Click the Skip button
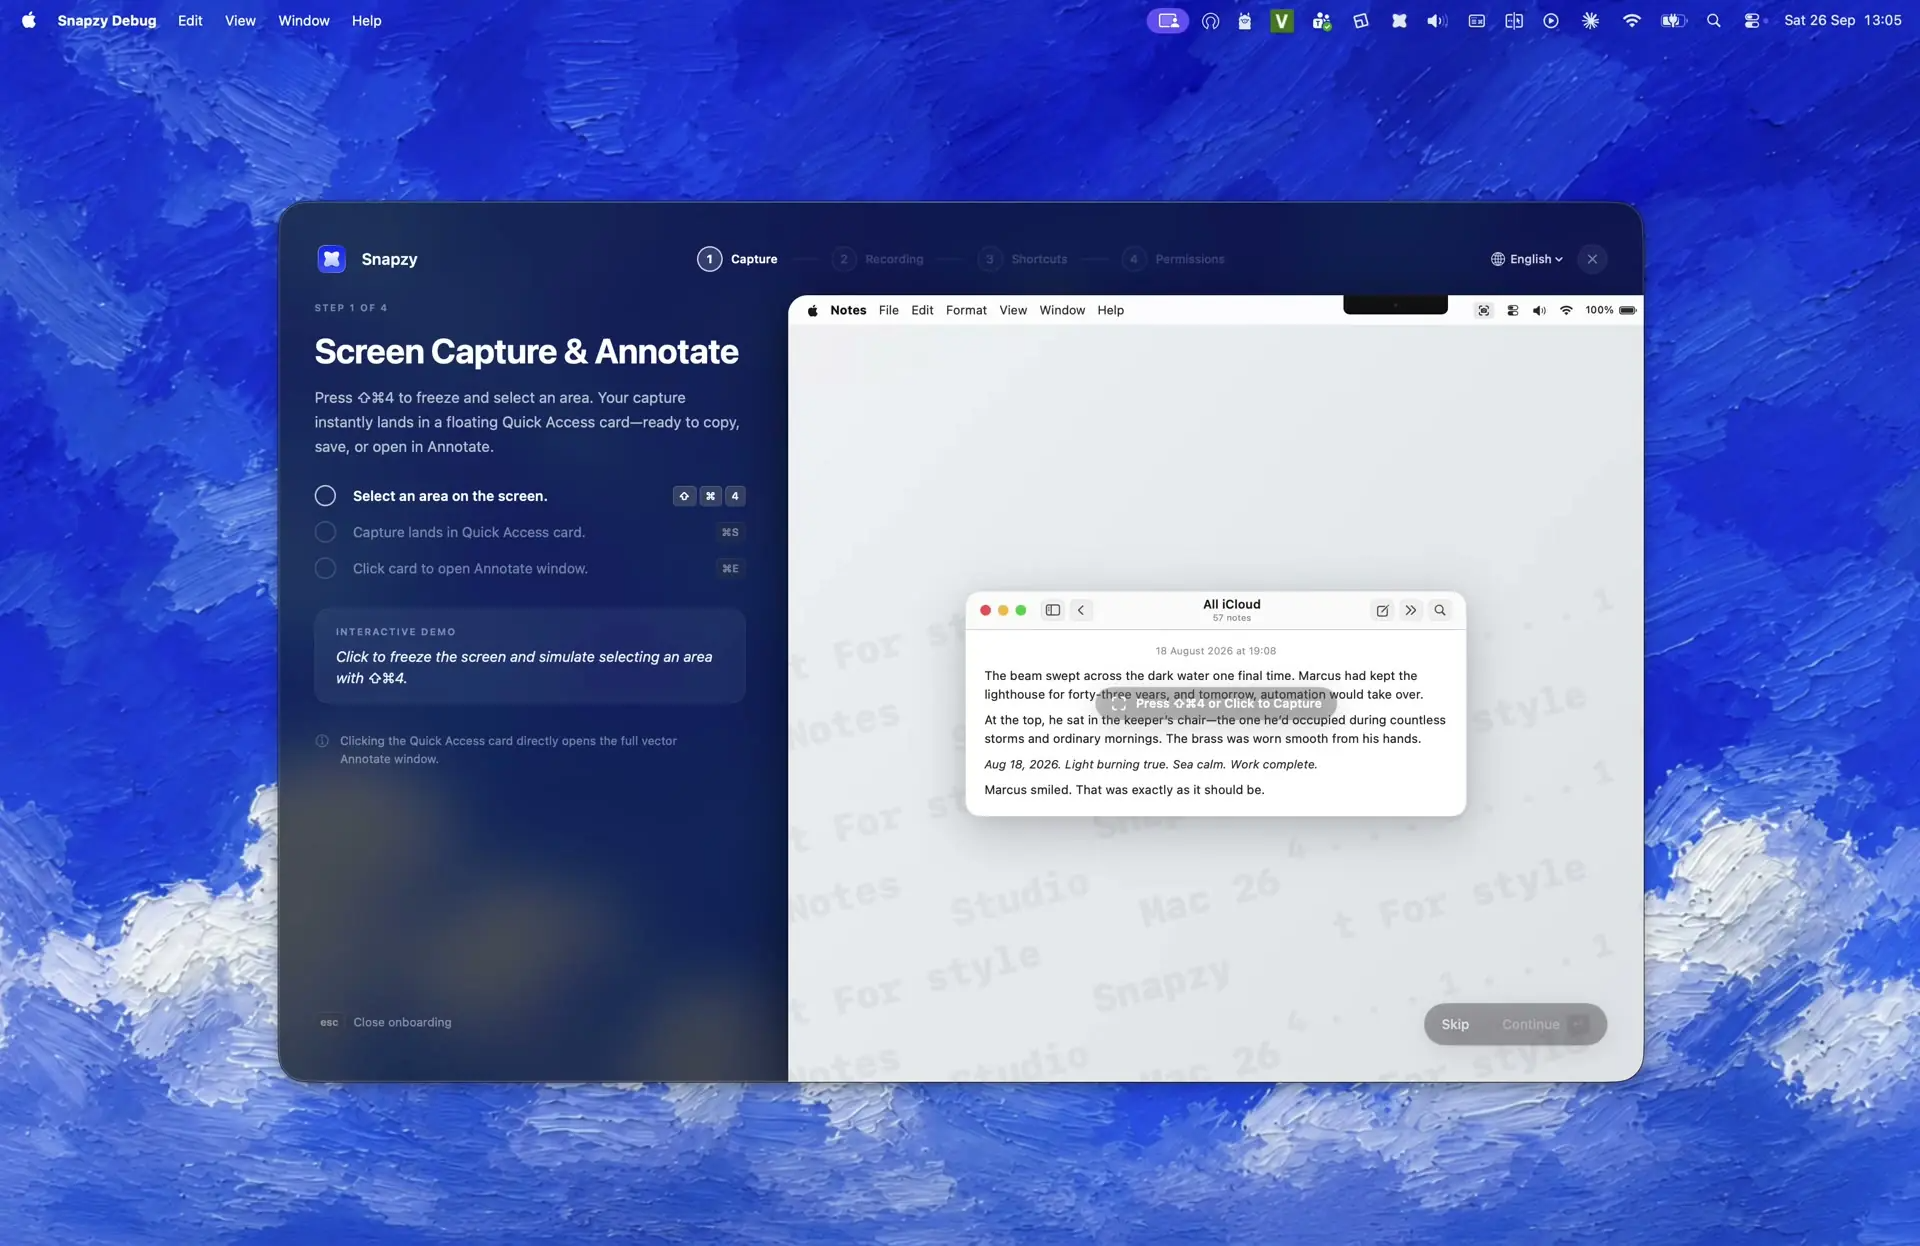The image size is (1920, 1246). tap(1455, 1024)
